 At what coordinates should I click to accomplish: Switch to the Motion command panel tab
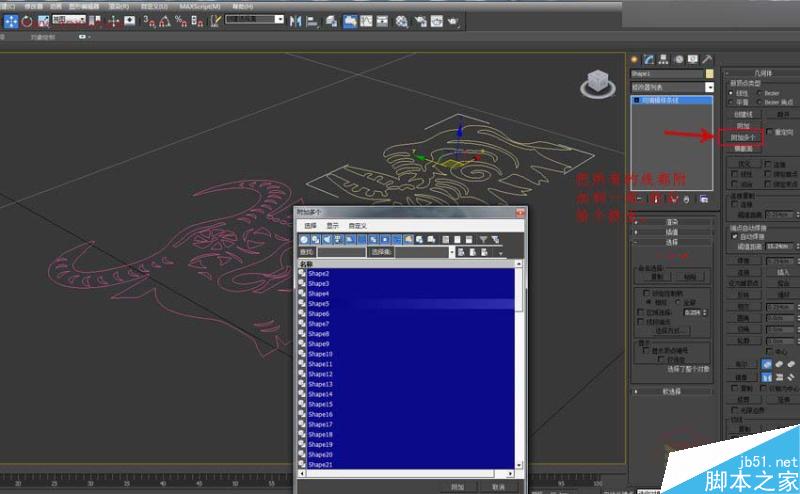[679, 60]
